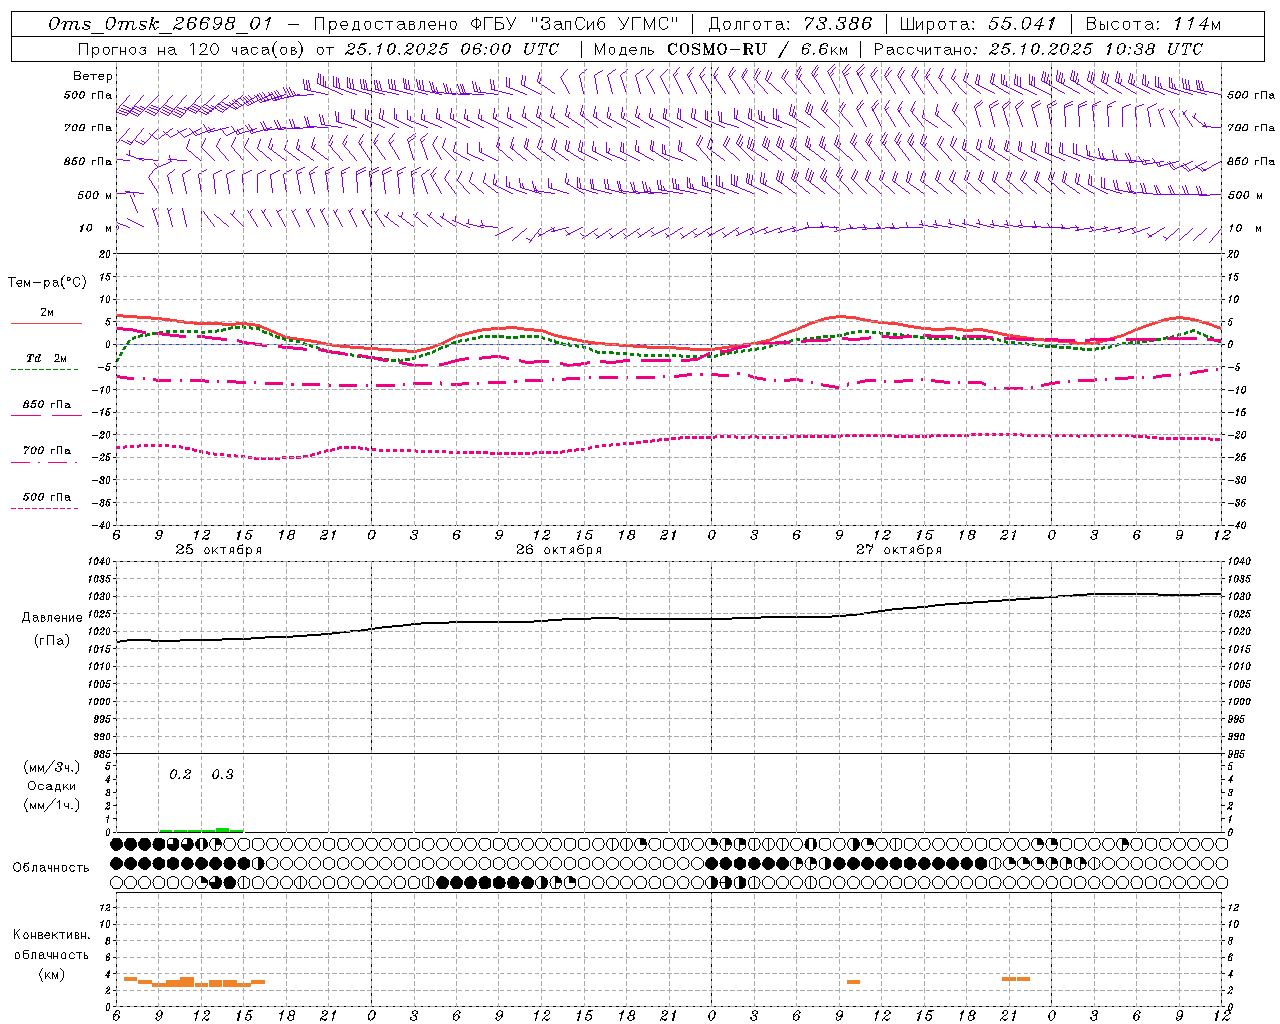Viewport: 1280px width, 1024px height.
Task: Click the orange convective bar on 27 октября near 9h
Action: (853, 982)
